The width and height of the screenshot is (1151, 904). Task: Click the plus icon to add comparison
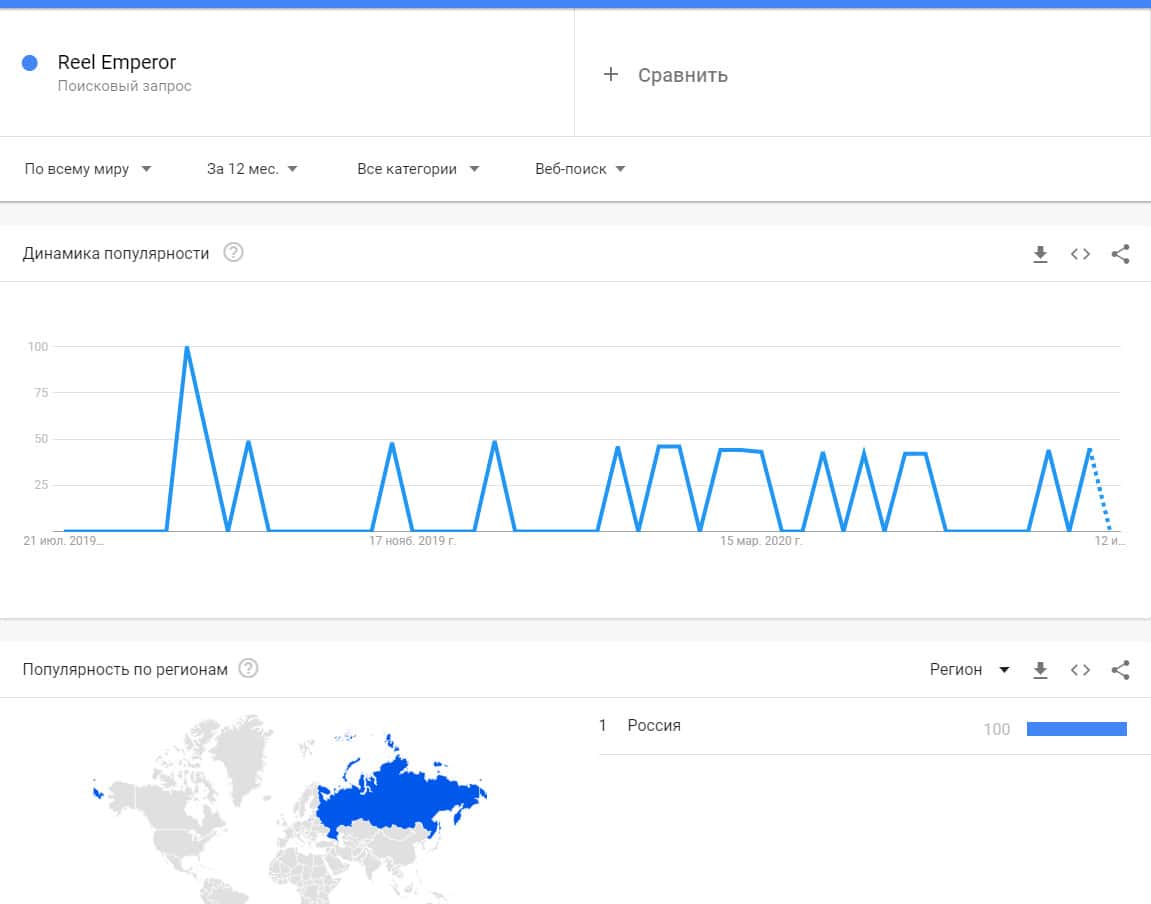[x=611, y=75]
